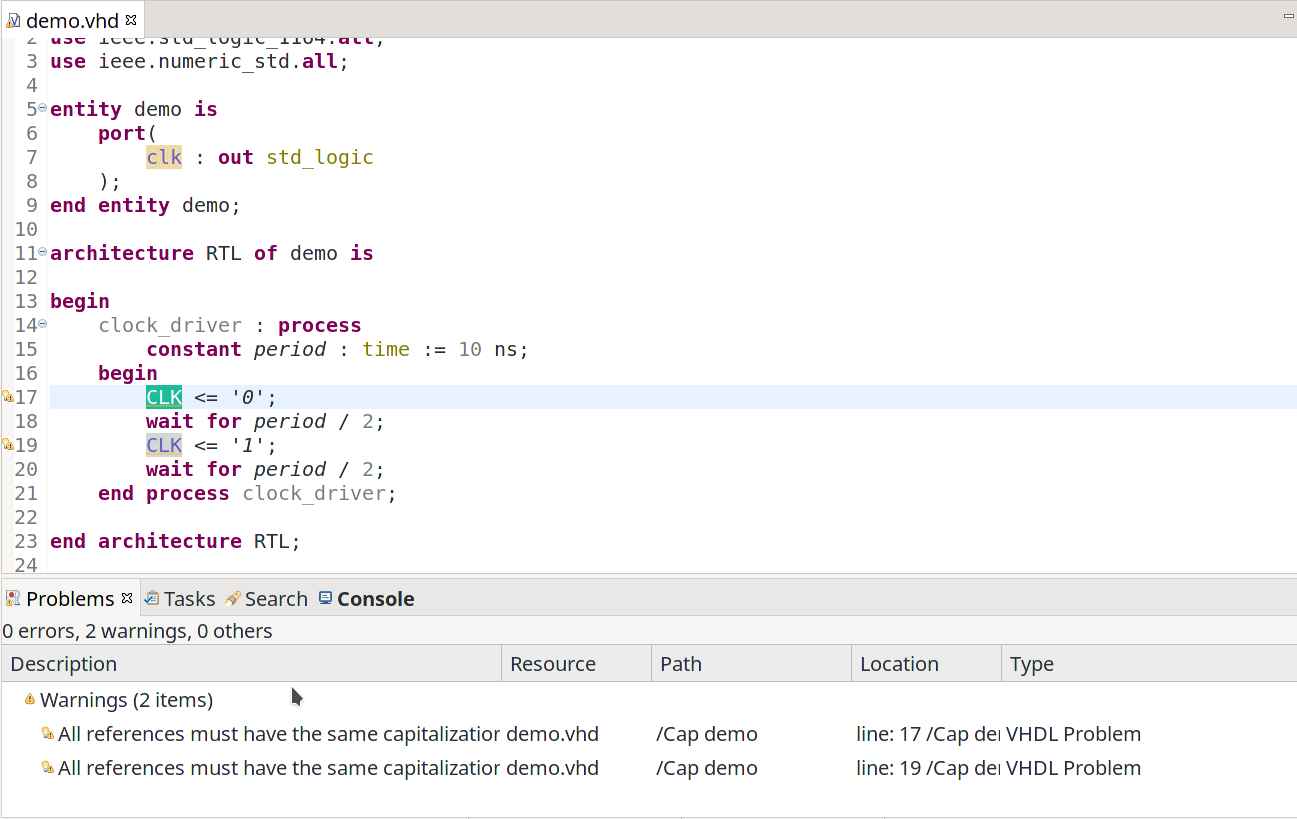Click the demo.vhd file icon in the tab

click(x=13, y=20)
